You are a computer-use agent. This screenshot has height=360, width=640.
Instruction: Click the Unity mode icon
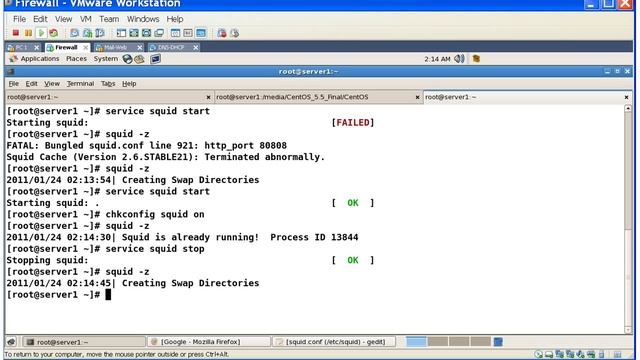click(159, 33)
